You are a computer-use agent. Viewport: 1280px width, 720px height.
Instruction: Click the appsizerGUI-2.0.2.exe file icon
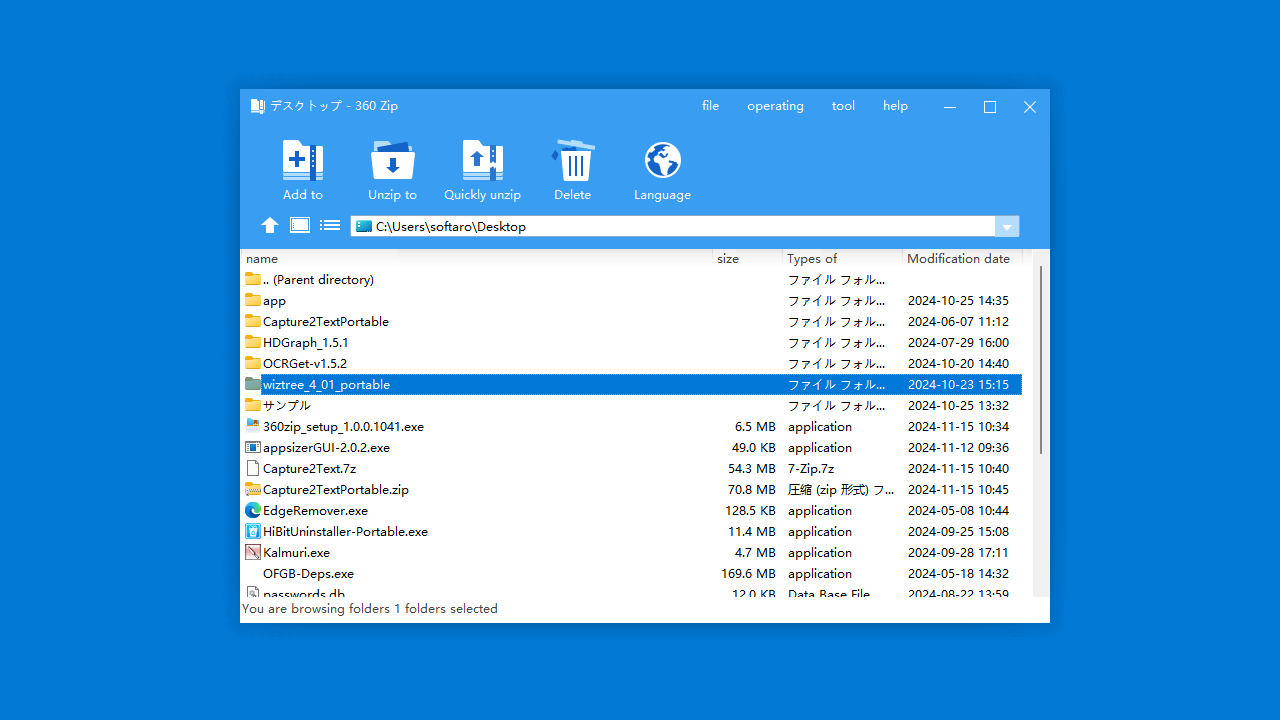tap(253, 447)
